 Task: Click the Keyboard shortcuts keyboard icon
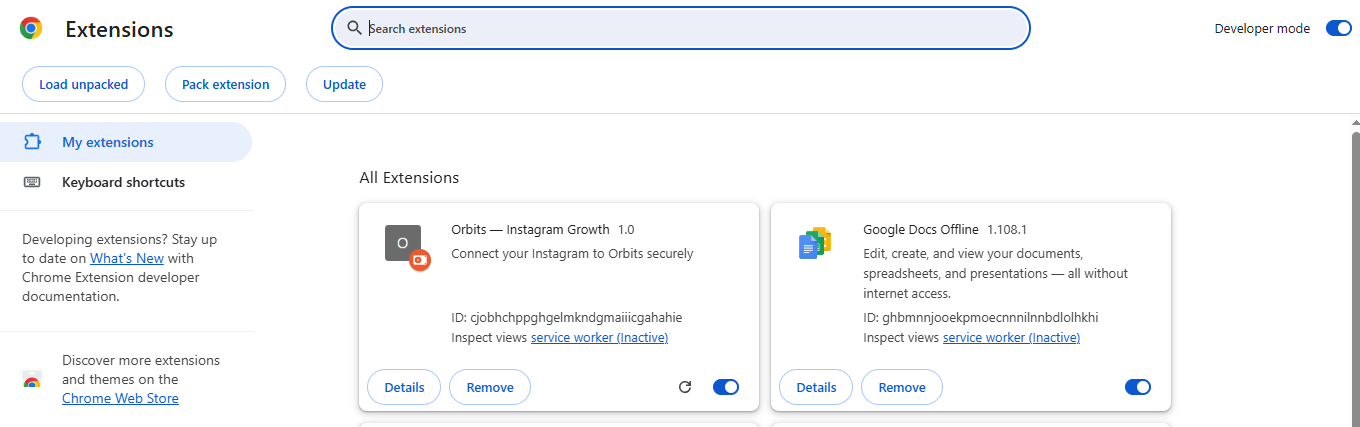click(x=32, y=182)
